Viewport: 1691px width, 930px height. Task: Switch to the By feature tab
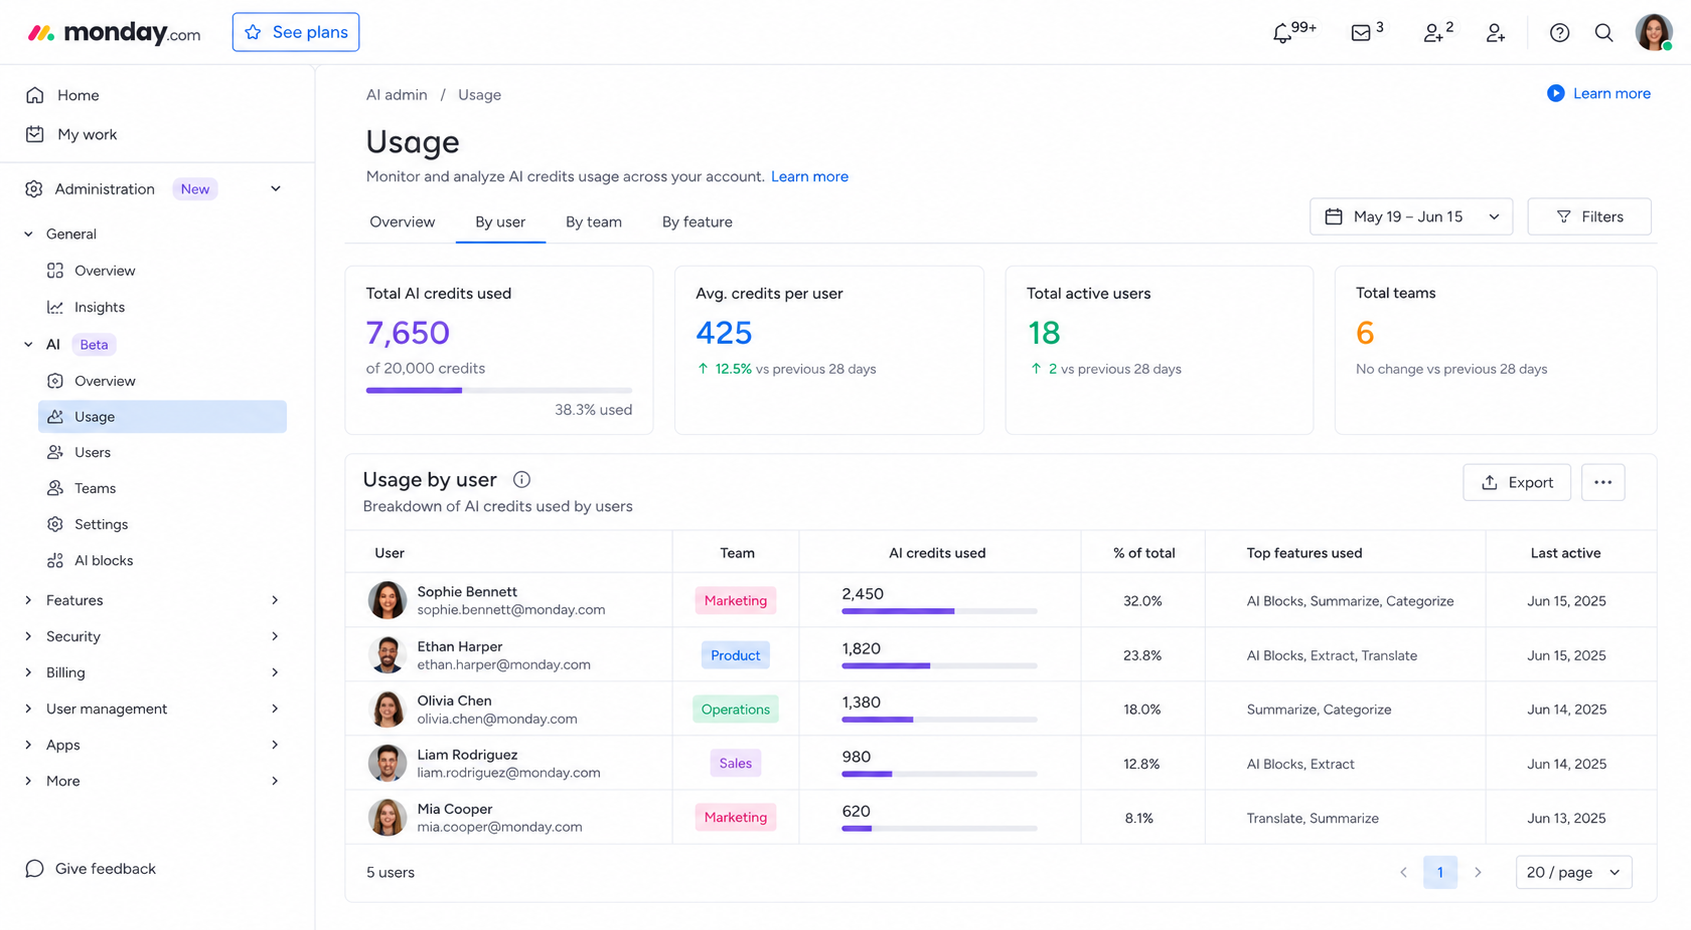[x=697, y=222]
